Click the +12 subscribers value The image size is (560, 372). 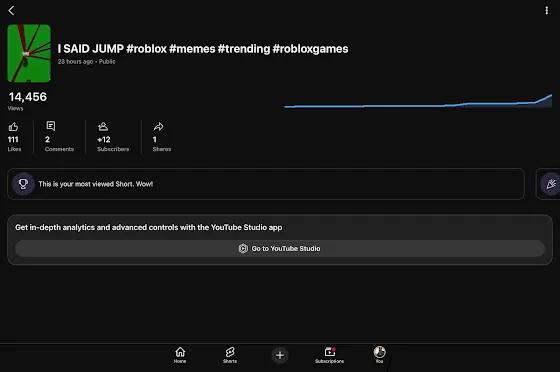pos(104,140)
